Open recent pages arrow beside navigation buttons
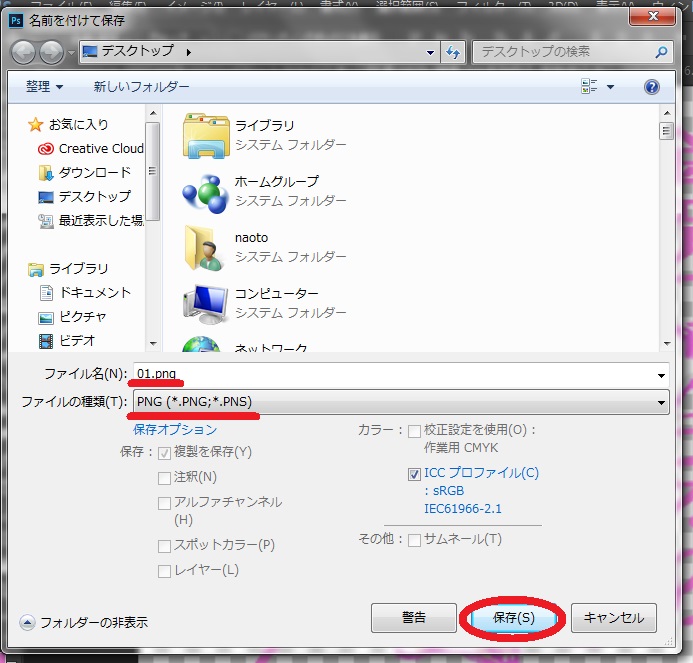693x663 pixels. pyautogui.click(x=71, y=53)
